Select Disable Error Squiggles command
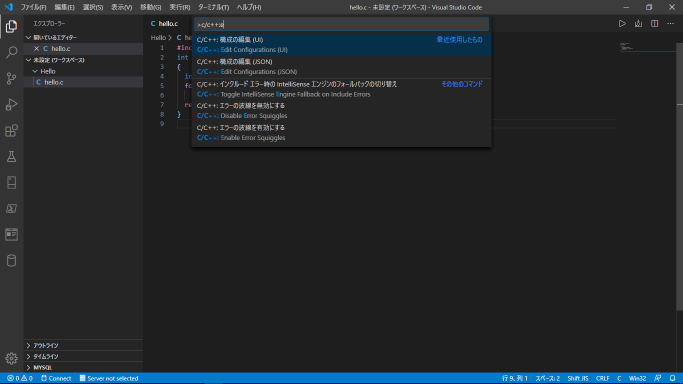The height and width of the screenshot is (384, 683). 342,111
